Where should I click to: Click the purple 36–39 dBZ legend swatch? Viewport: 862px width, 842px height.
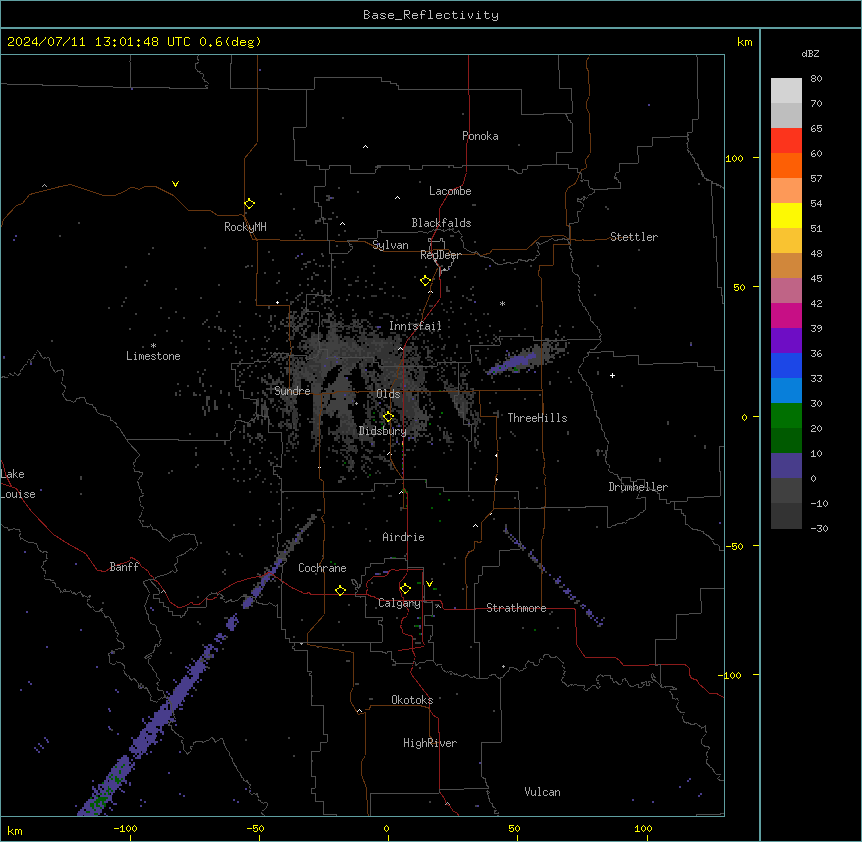coord(786,341)
